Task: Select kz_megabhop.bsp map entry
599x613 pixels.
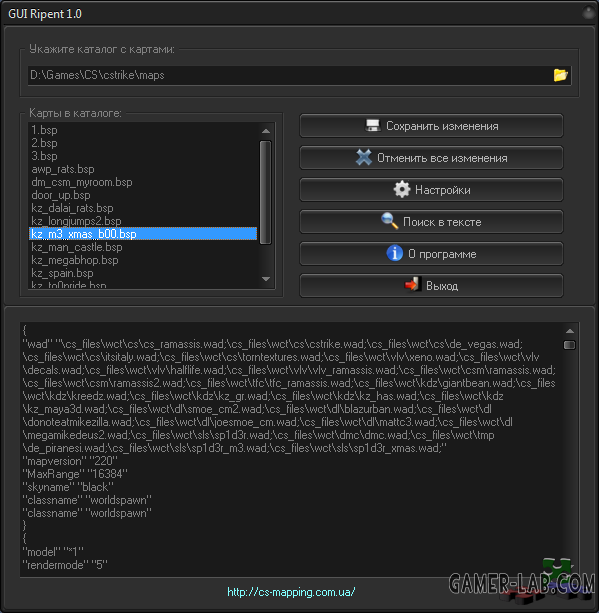Action: point(75,260)
